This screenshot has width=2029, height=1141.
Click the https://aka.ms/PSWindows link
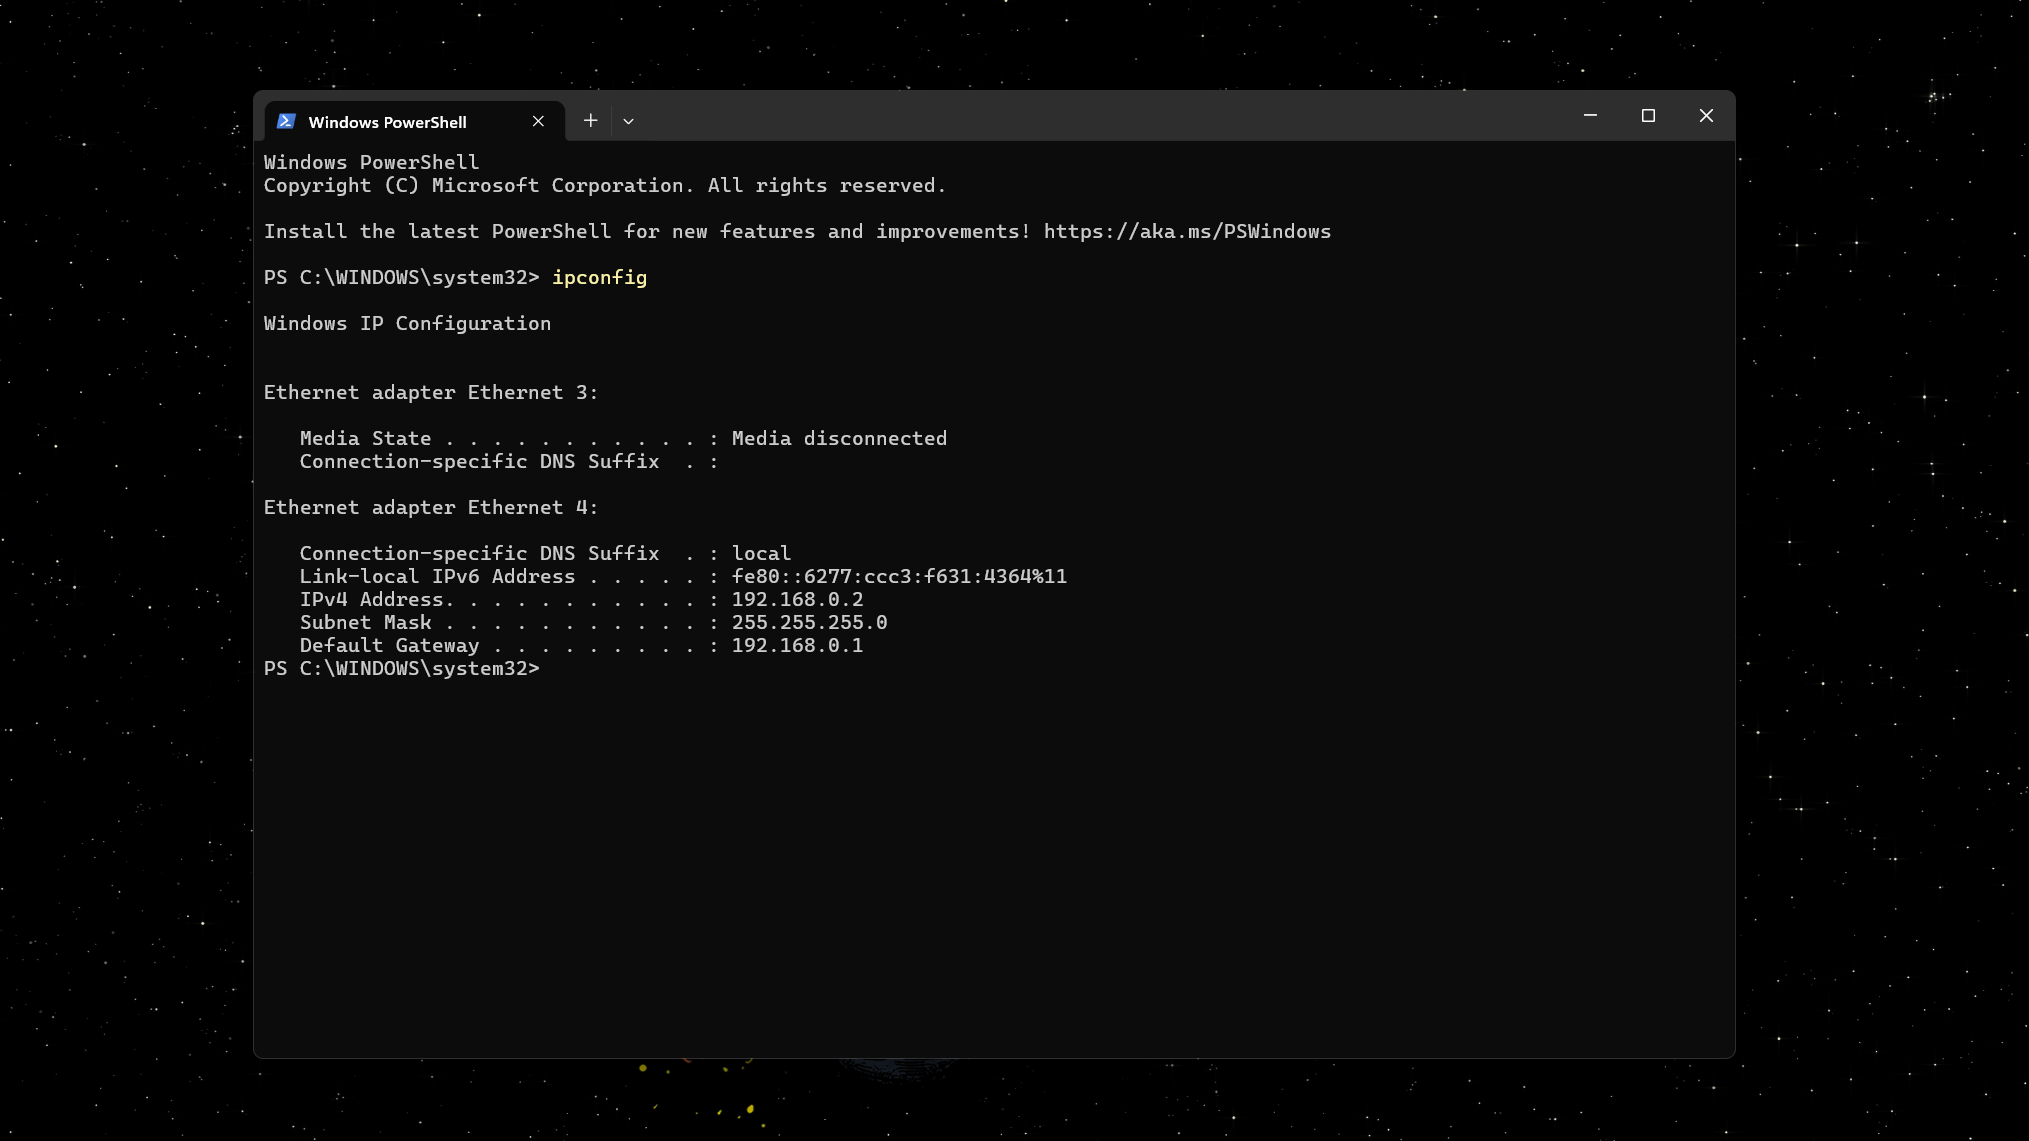(1187, 231)
